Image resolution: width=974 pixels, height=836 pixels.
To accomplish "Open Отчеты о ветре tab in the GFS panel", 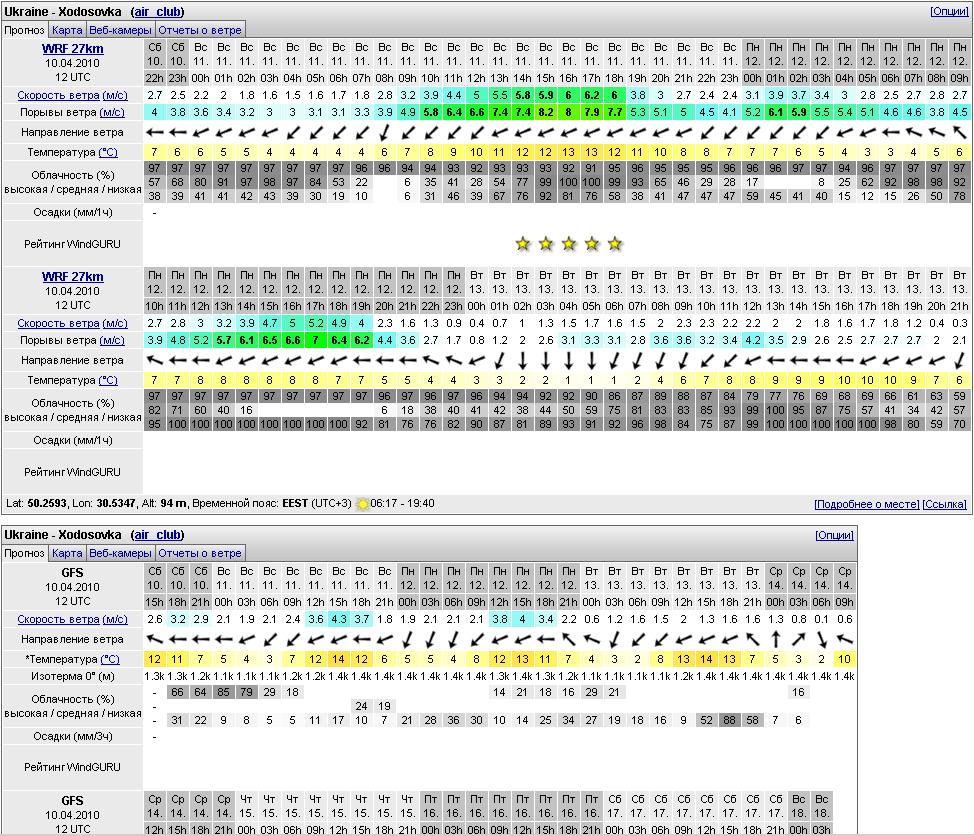I will point(200,553).
